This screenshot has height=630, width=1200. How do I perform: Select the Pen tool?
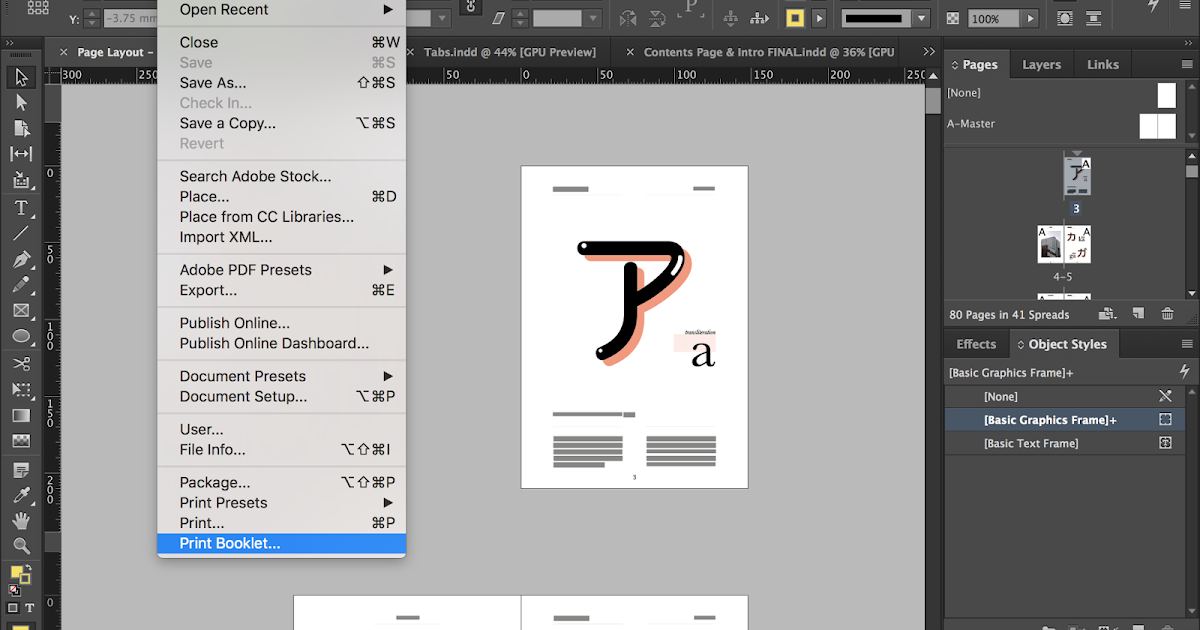pos(21,259)
